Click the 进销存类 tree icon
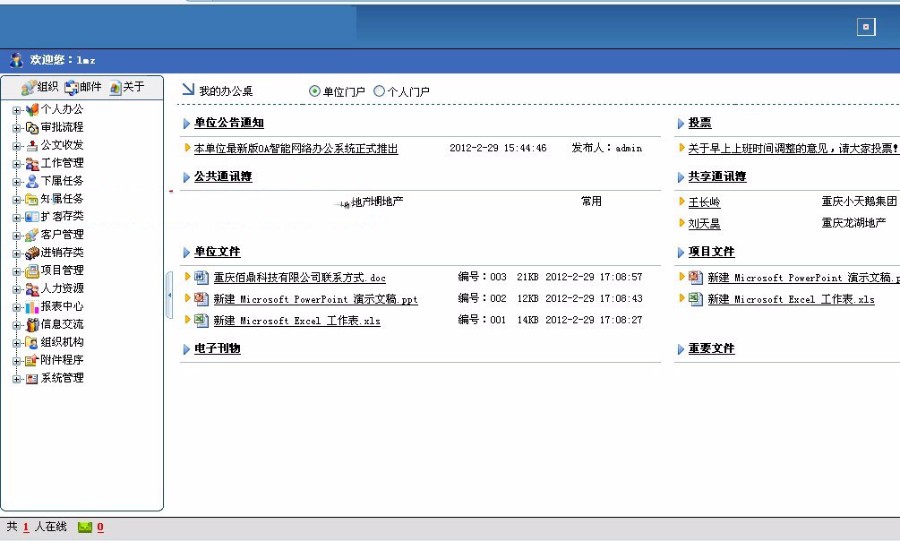Image resolution: width=900 pixels, height=541 pixels. (32, 252)
